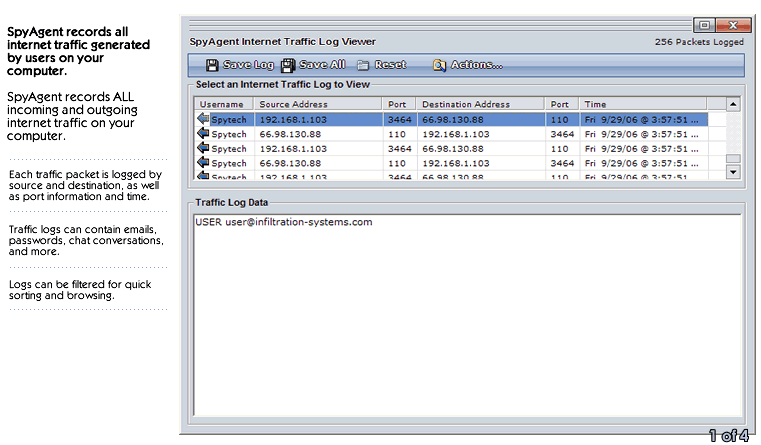Select the third row in the traffic log list
The image size is (761, 445).
pyautogui.click(x=450, y=148)
